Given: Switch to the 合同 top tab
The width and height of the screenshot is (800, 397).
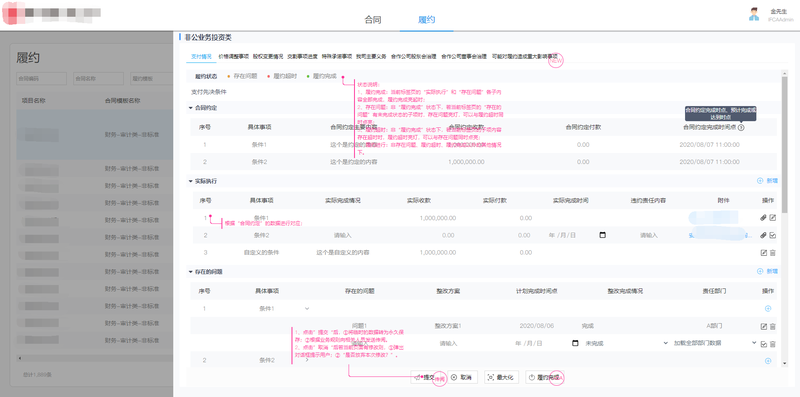Looking at the screenshot, I should [372, 20].
